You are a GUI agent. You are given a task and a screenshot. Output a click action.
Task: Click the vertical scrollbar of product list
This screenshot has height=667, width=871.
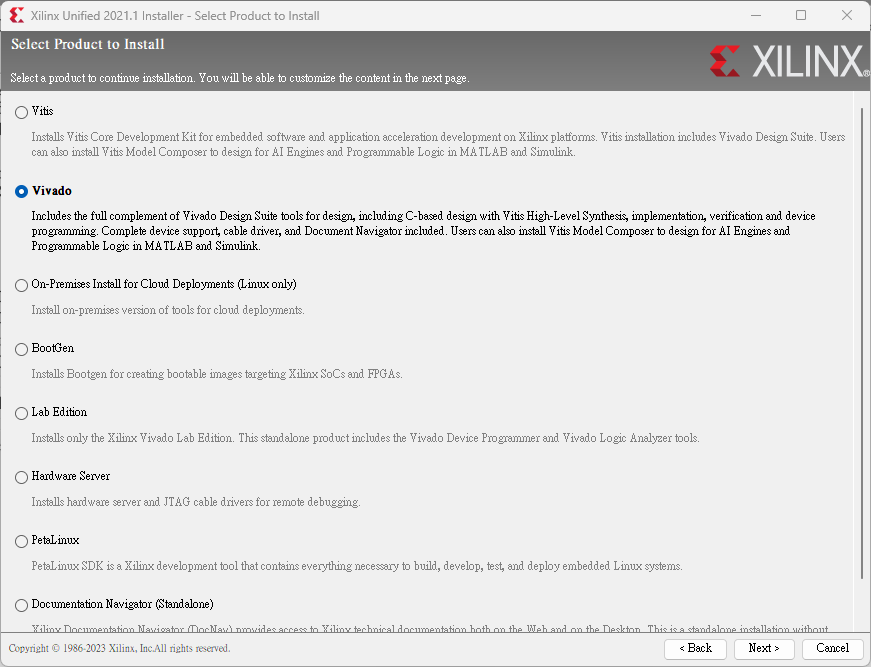[x=862, y=344]
